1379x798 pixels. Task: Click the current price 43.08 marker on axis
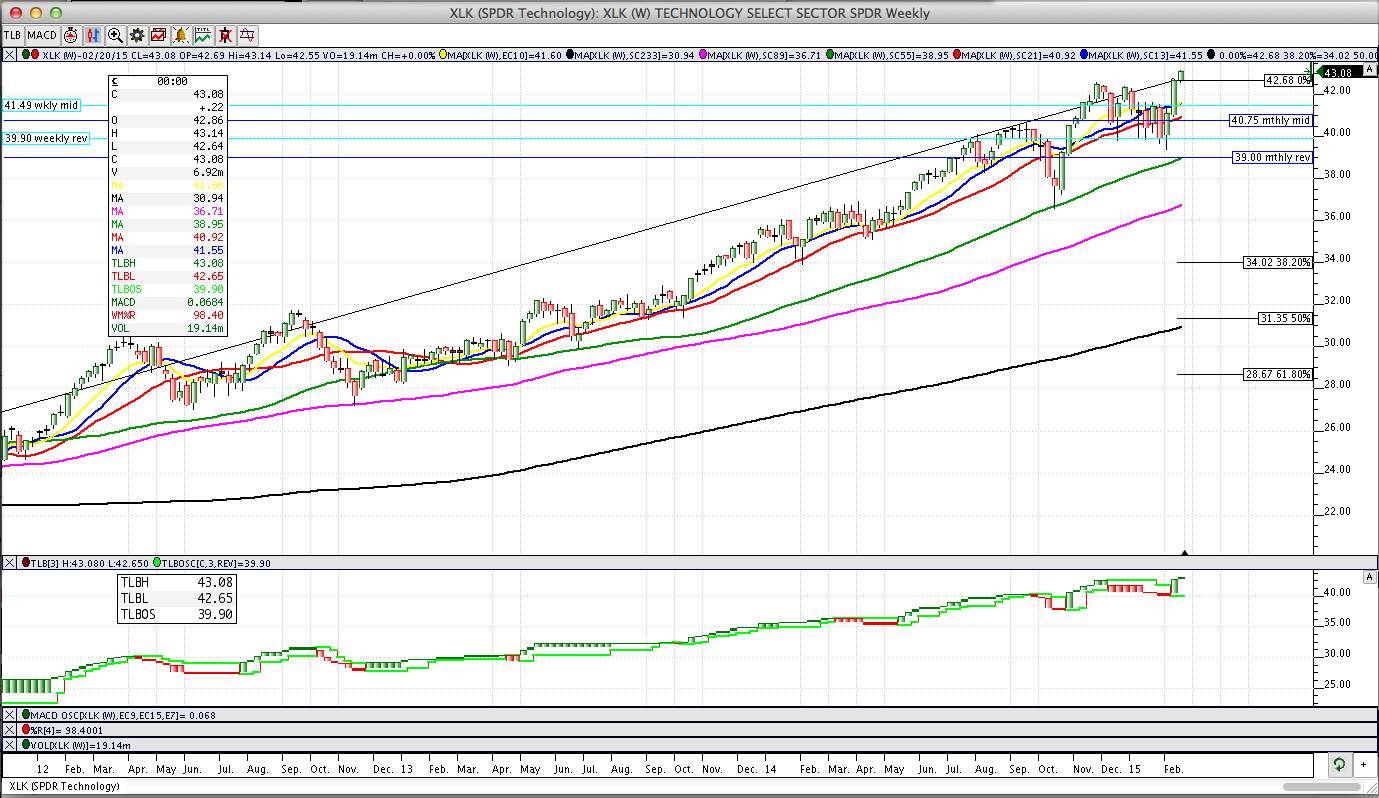[x=1338, y=72]
